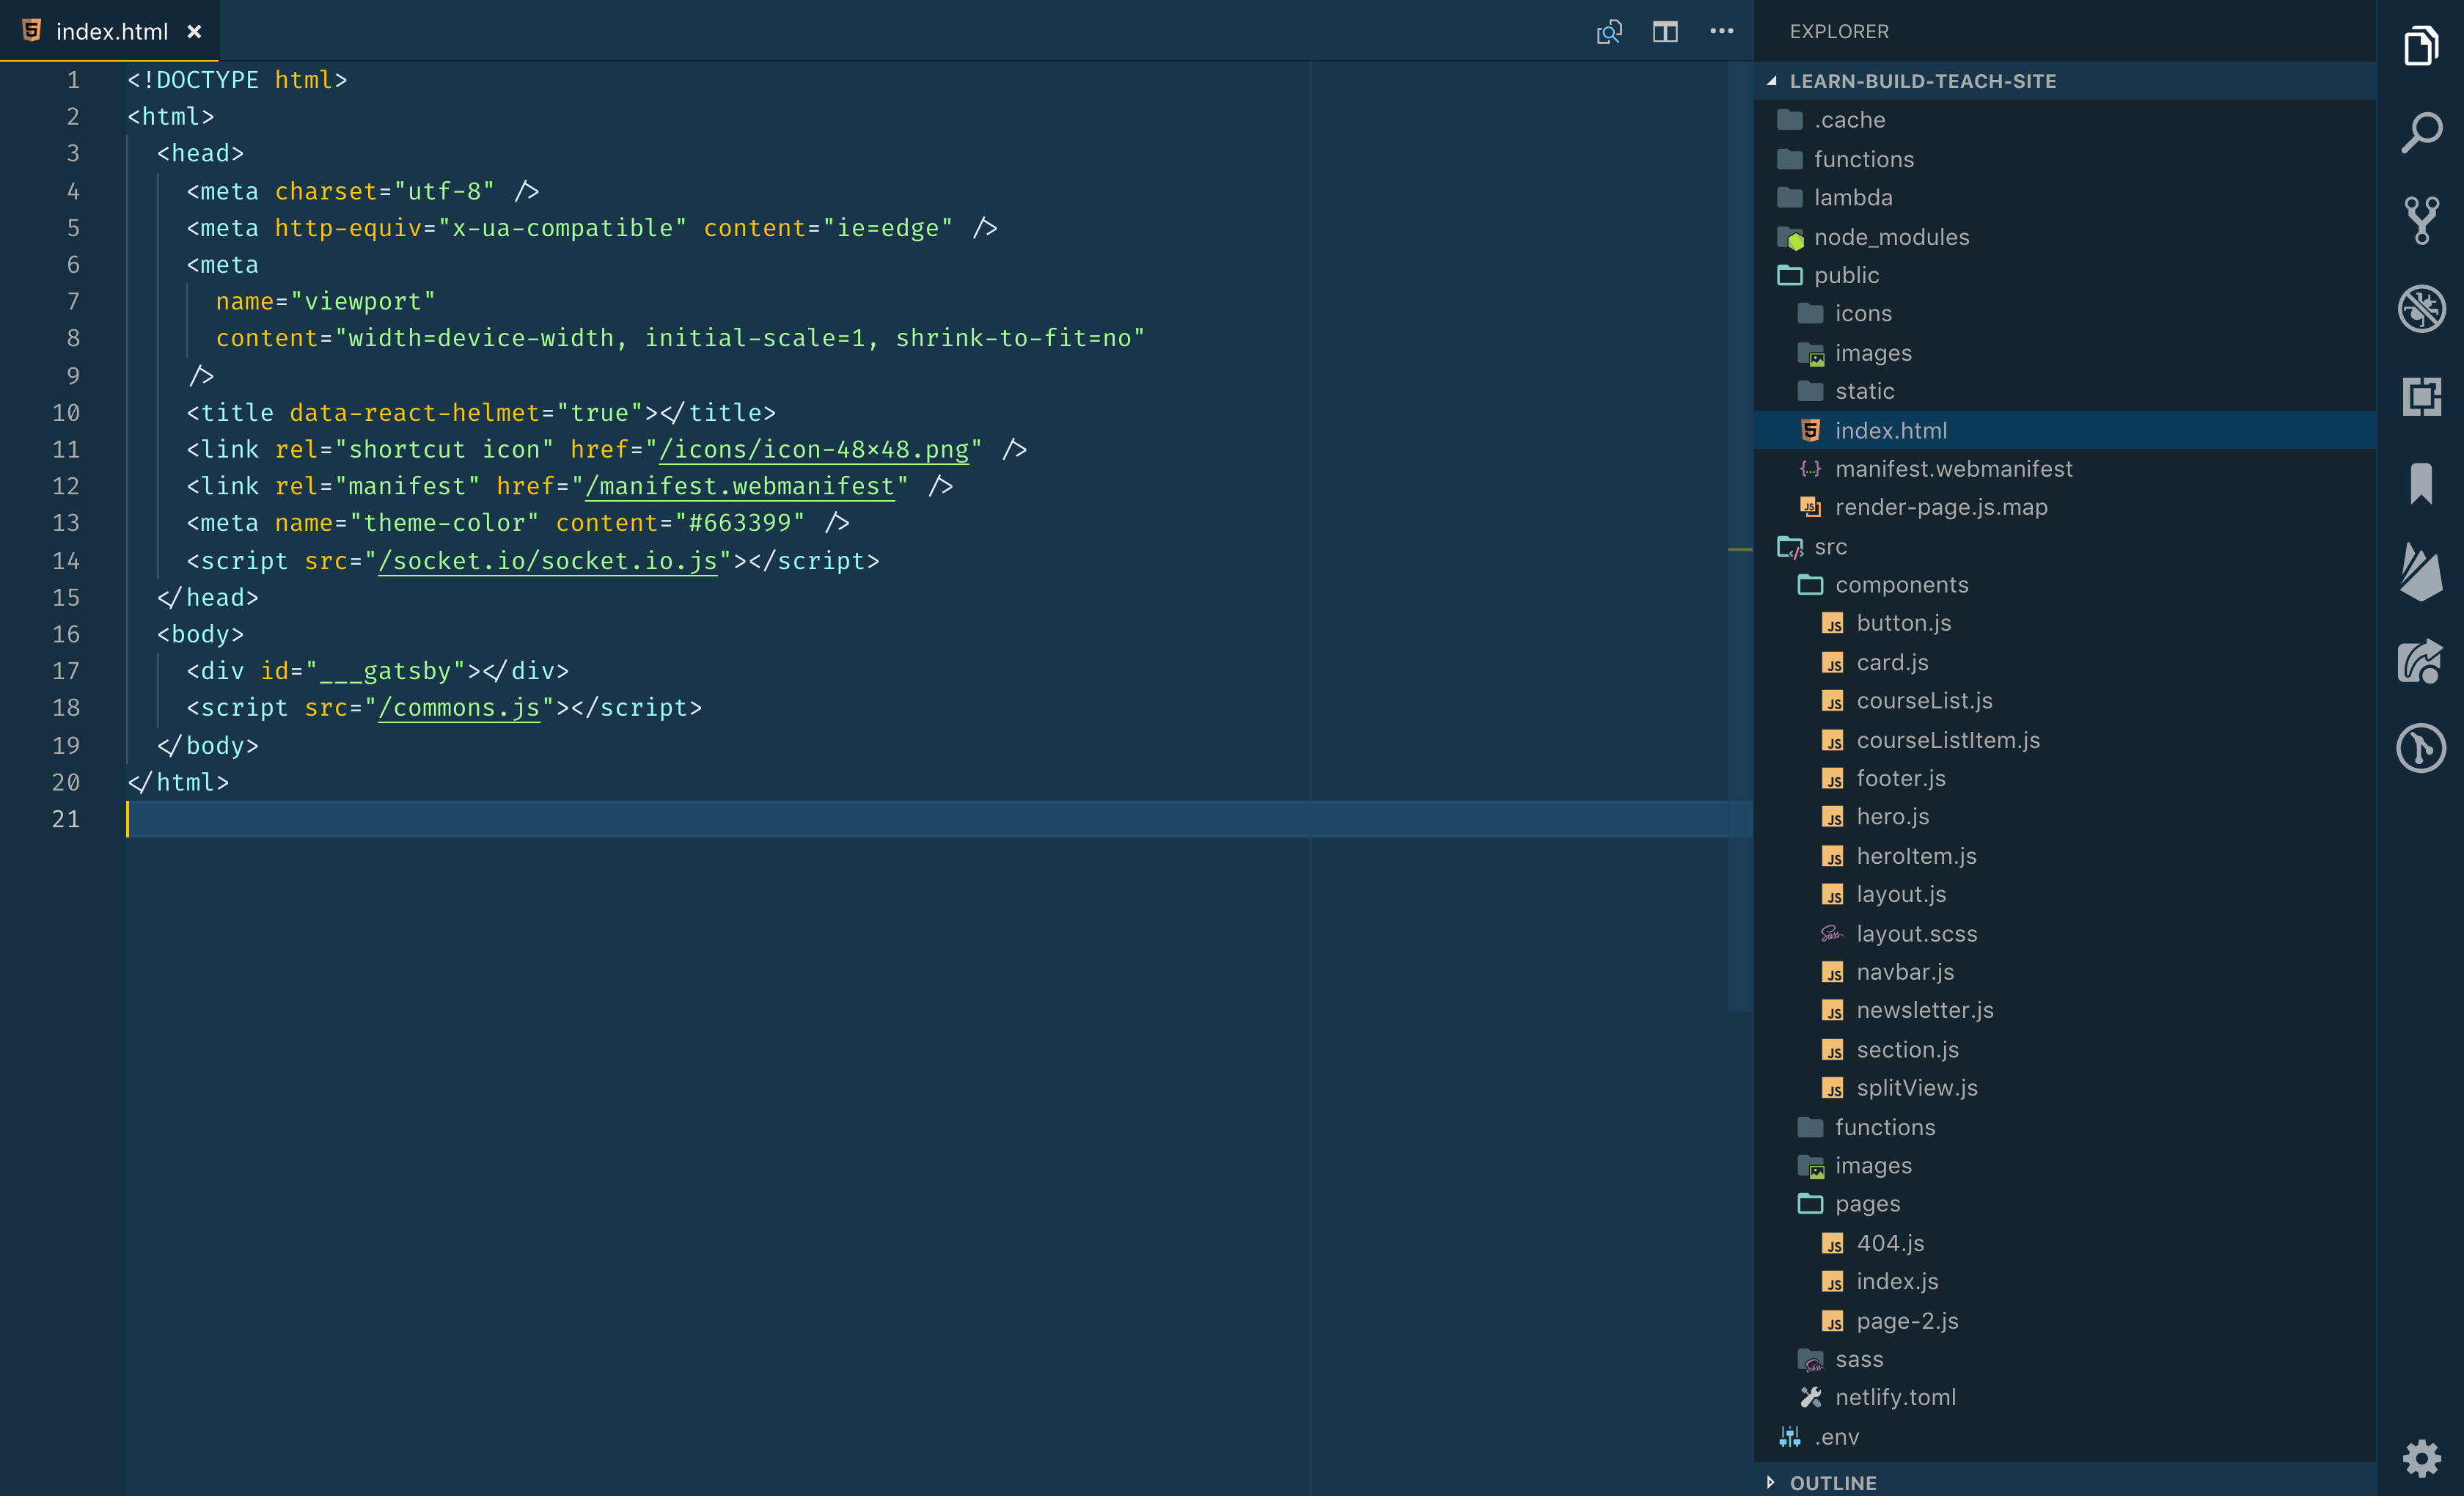Collapse the LEARN-BUILD-TEACH-SITE section
The height and width of the screenshot is (1496, 2464).
[2065, 81]
